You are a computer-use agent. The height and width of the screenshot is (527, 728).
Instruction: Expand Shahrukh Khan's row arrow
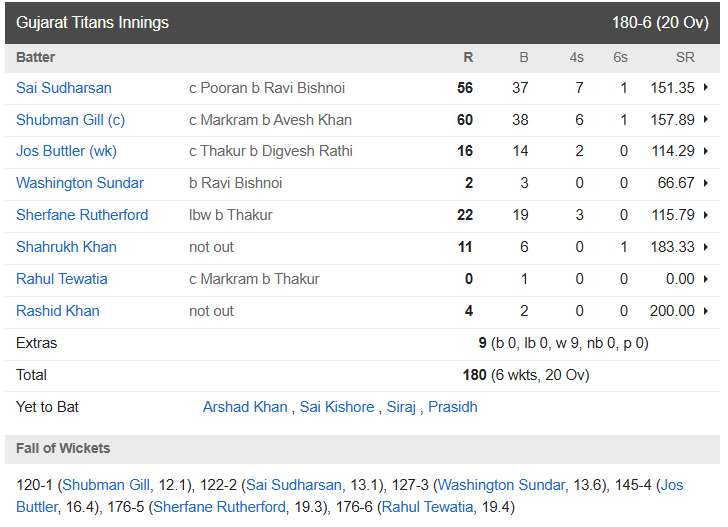coord(706,247)
